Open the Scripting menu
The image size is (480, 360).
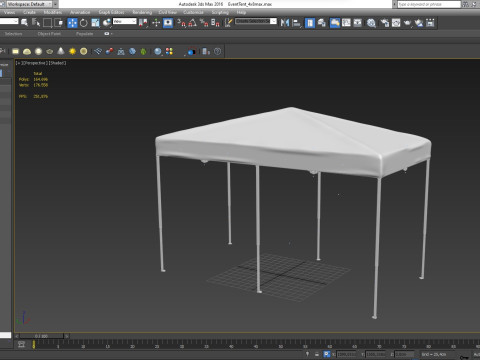pos(220,12)
